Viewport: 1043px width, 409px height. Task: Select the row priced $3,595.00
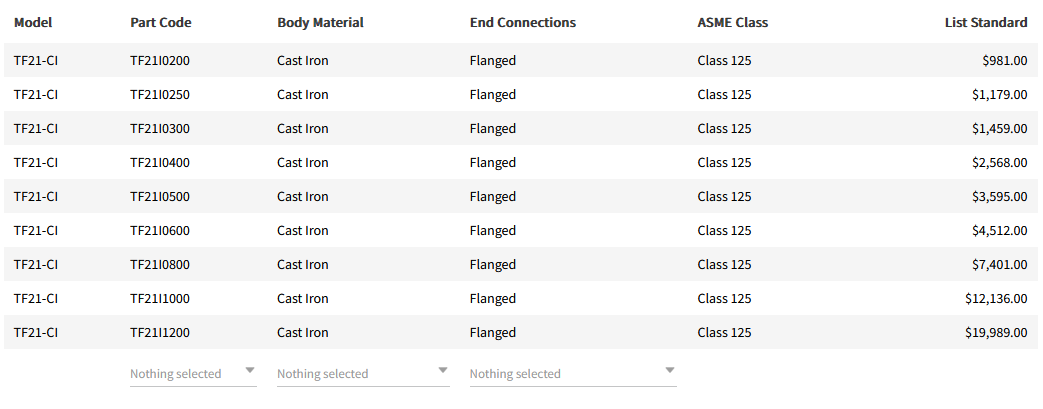(x=999, y=196)
